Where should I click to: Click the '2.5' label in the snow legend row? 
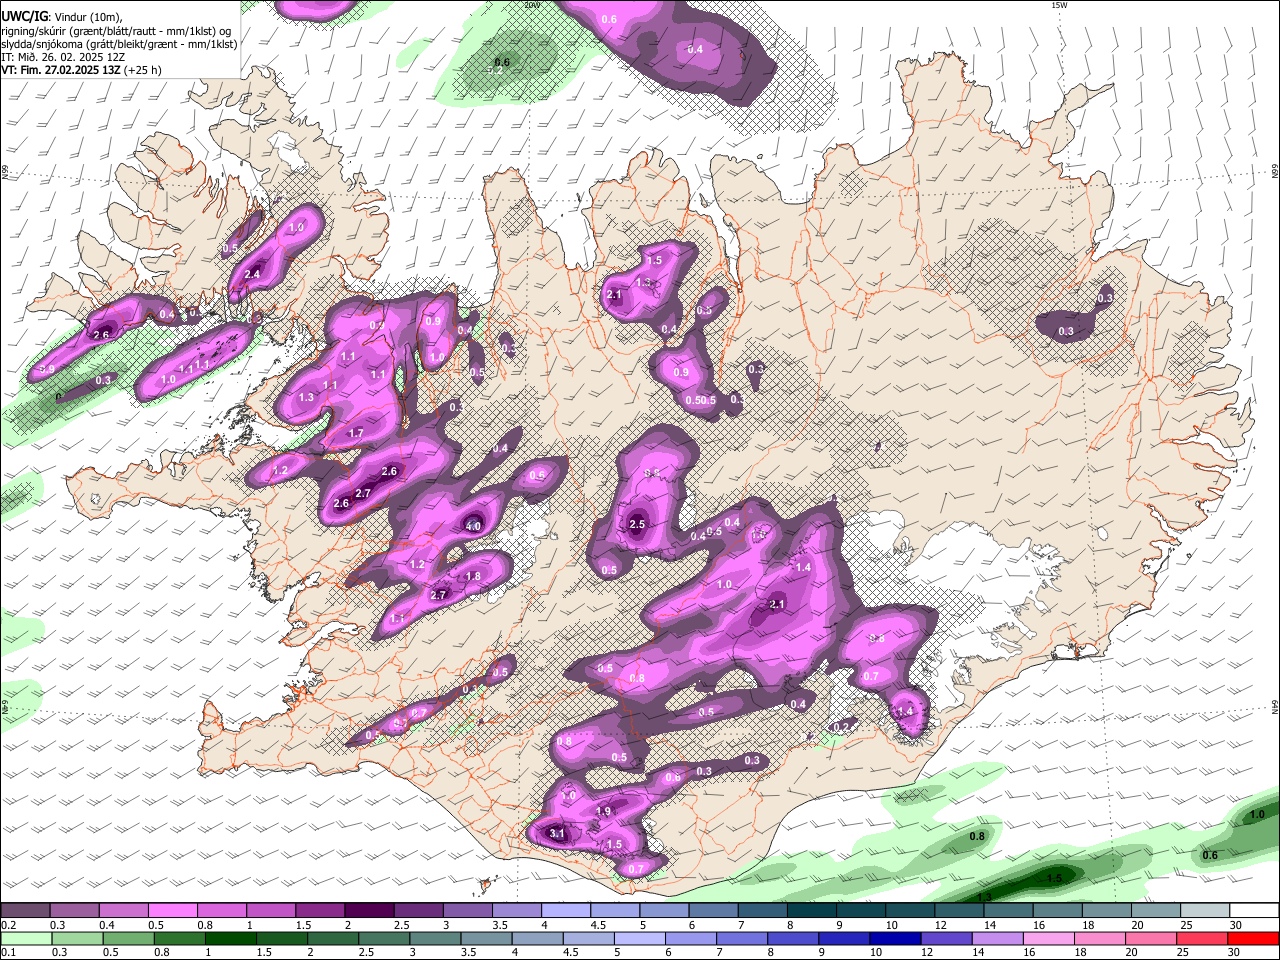(401, 925)
